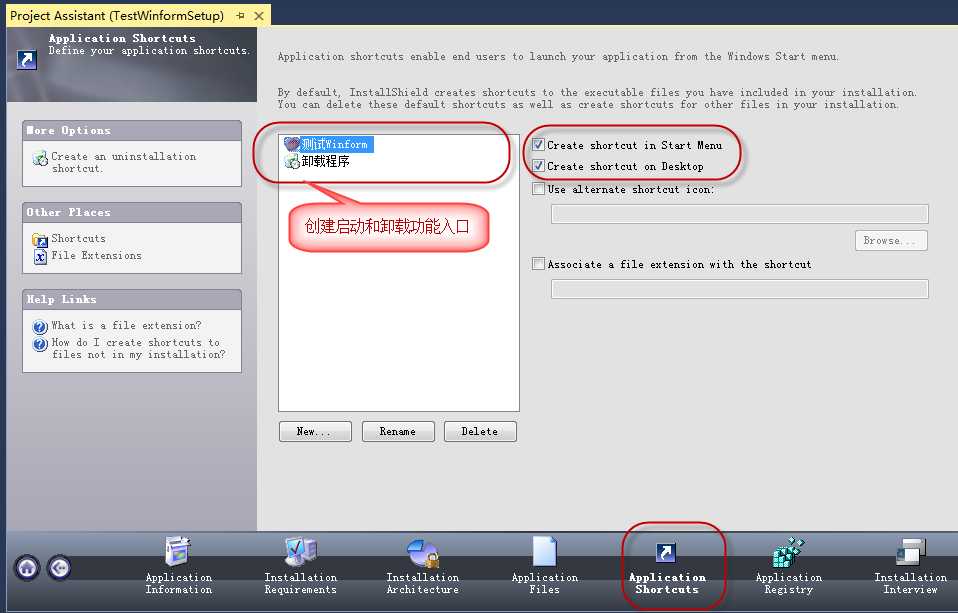Screen dimensions: 958x613
Task: Enable Associate a file extension with the shortcut
Action: (538, 264)
